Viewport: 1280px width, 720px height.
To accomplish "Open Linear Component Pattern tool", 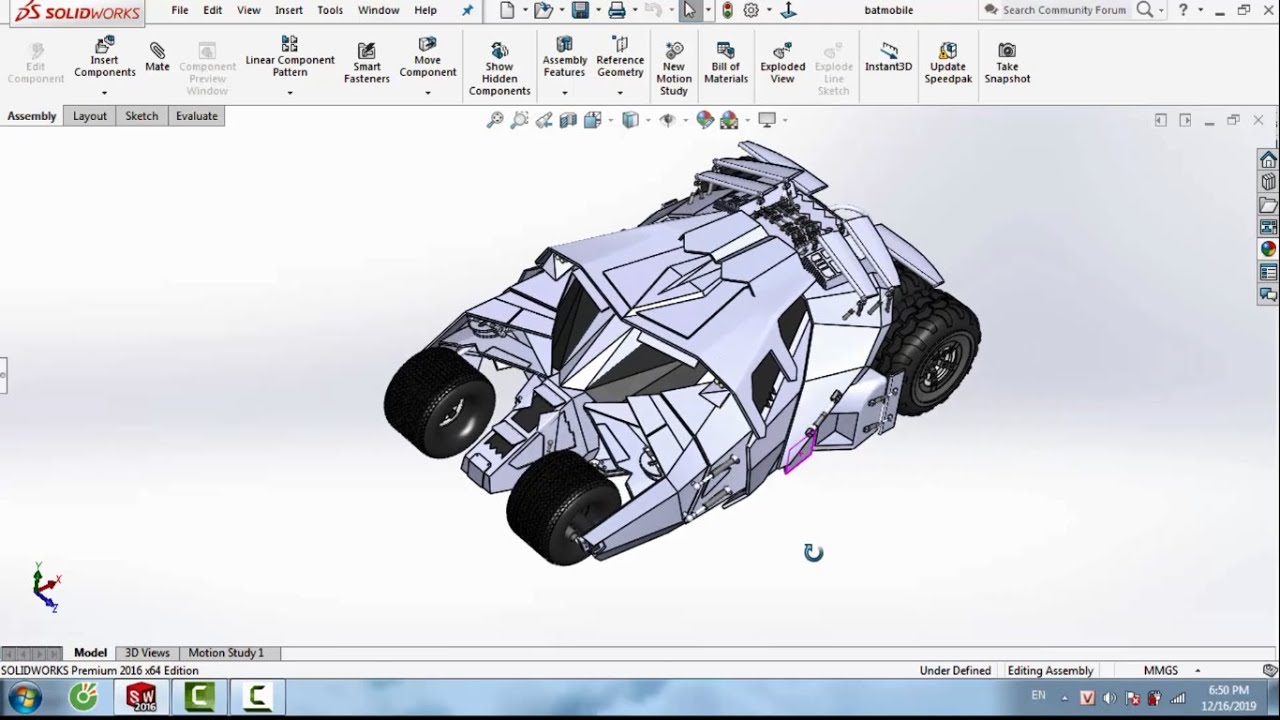I will [290, 58].
